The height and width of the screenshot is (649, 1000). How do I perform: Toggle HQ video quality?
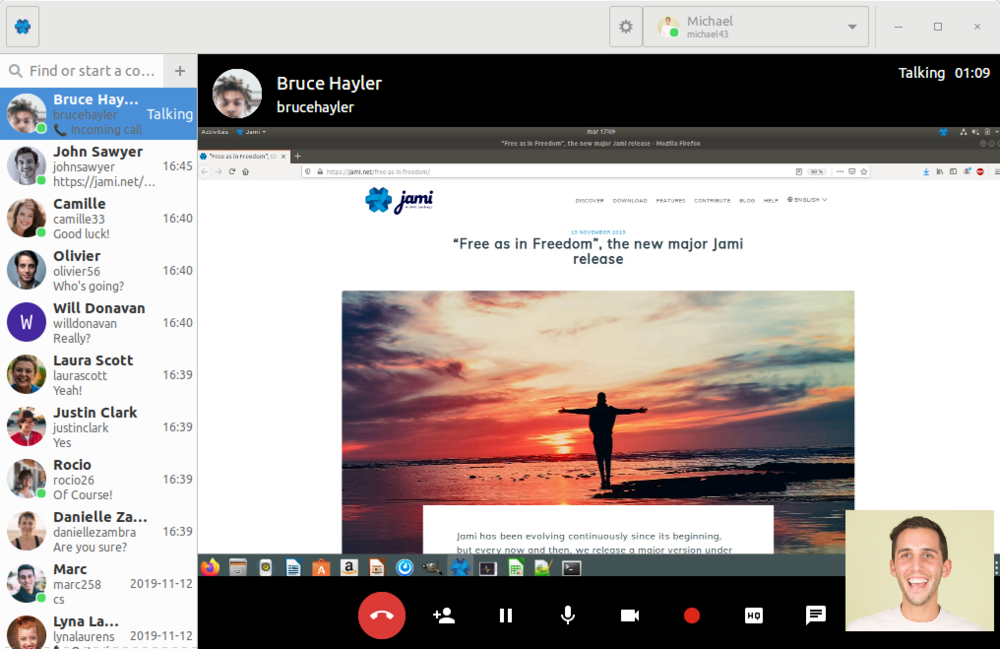coord(753,615)
